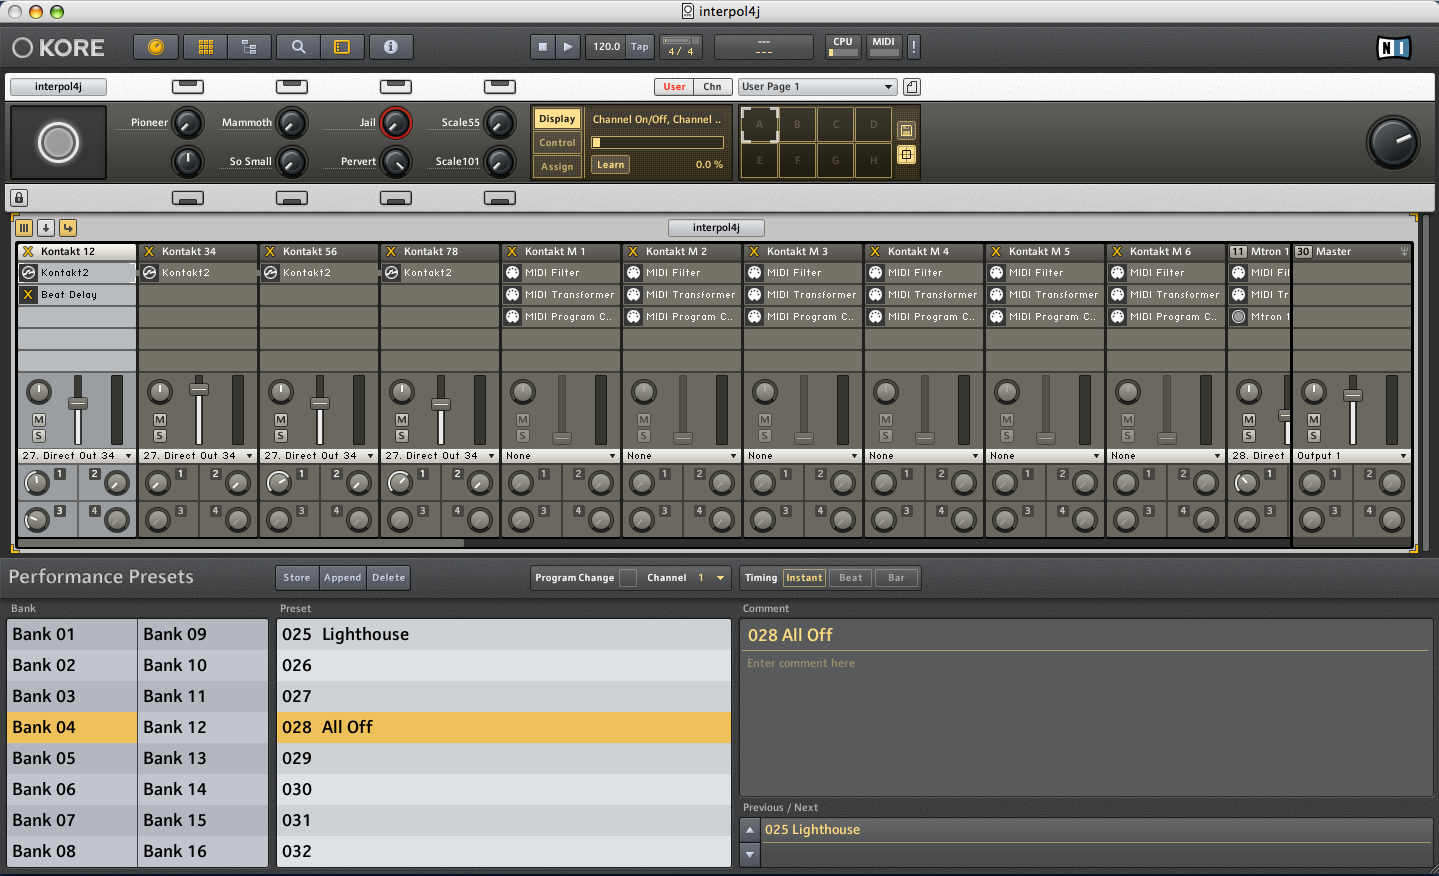1439x876 pixels.
Task: Select the Display tab
Action: [557, 119]
